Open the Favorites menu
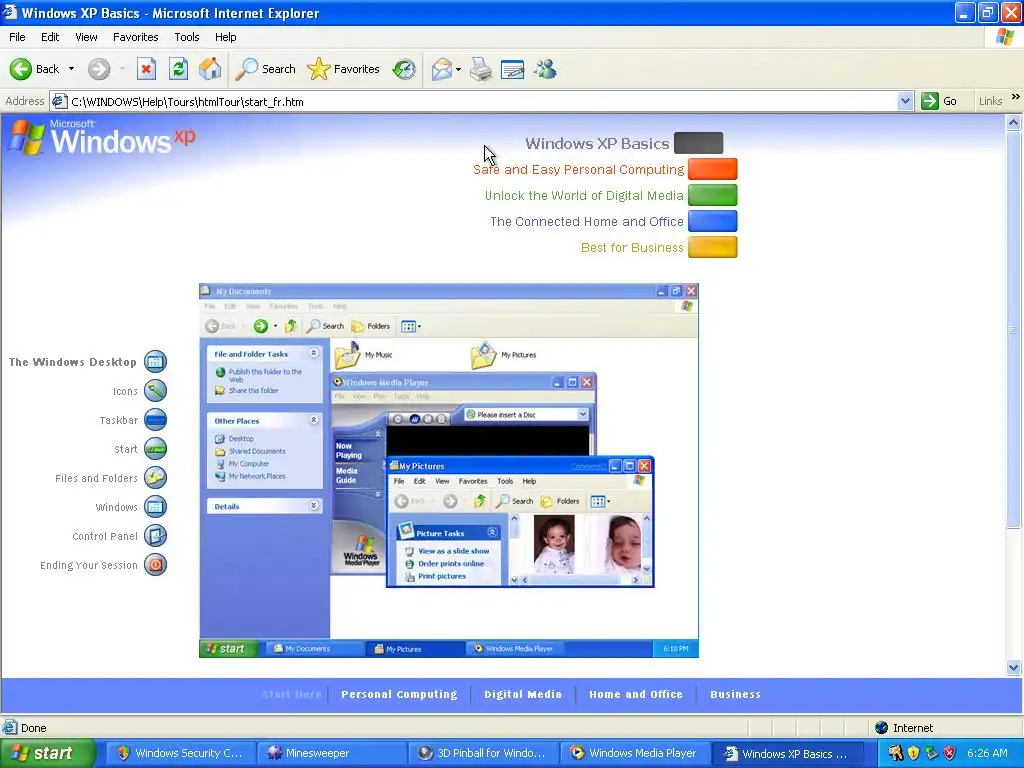Image resolution: width=1024 pixels, height=768 pixels. pyautogui.click(x=135, y=37)
